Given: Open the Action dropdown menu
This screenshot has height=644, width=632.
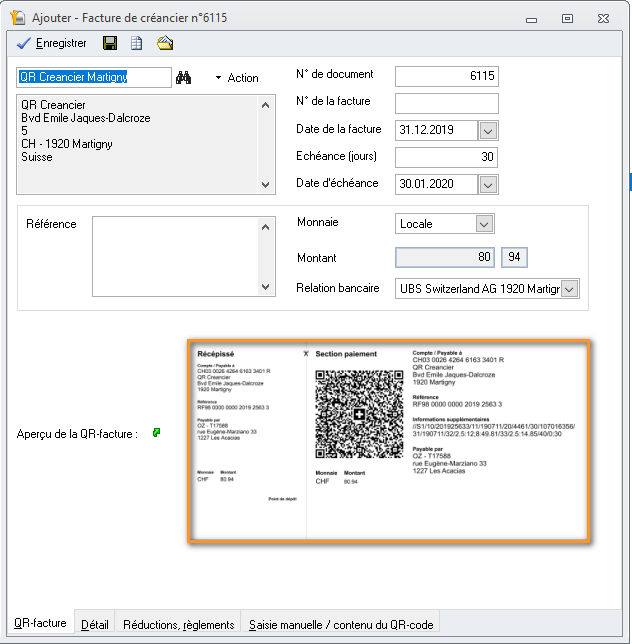Looking at the screenshot, I should 237,78.
